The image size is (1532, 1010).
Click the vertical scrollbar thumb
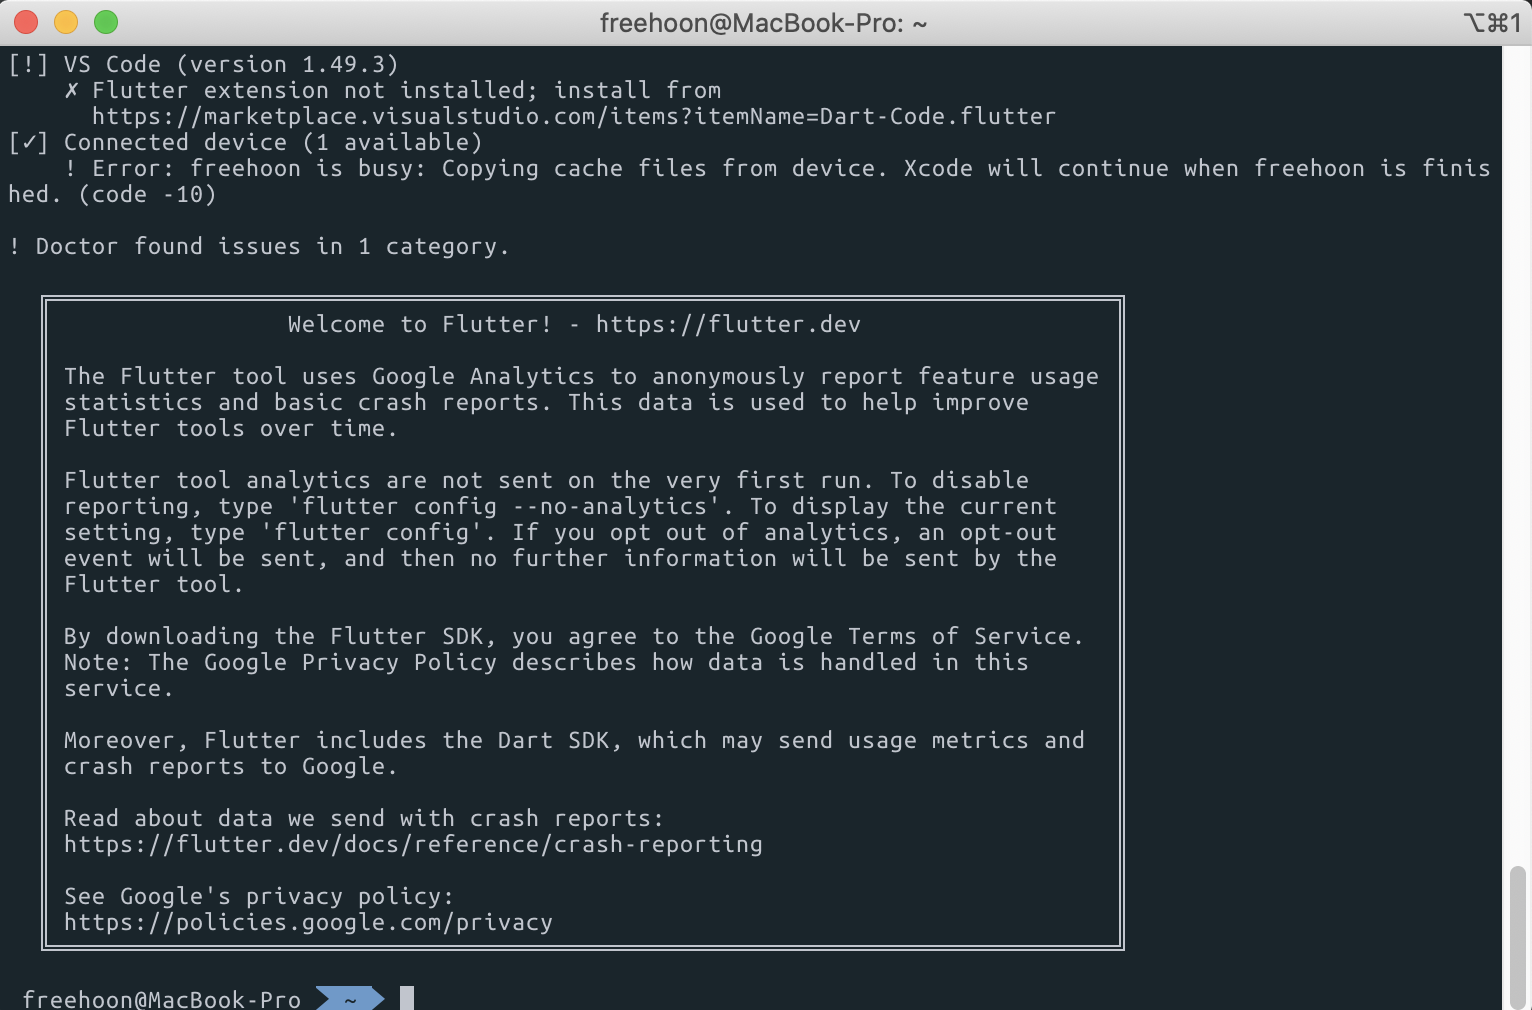coord(1518,936)
